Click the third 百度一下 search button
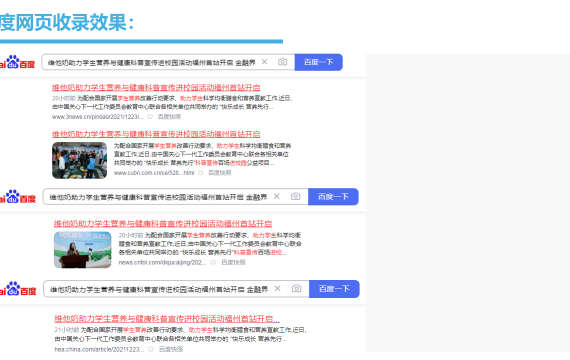The height and width of the screenshot is (360, 570). point(334,289)
